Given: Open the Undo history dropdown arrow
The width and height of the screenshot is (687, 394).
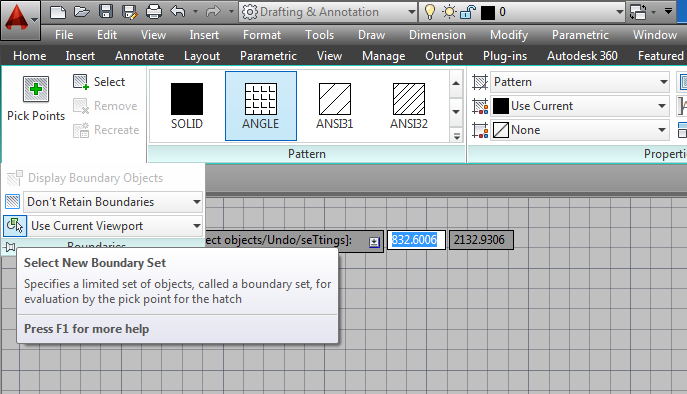Looking at the screenshot, I should pyautogui.click(x=195, y=12).
